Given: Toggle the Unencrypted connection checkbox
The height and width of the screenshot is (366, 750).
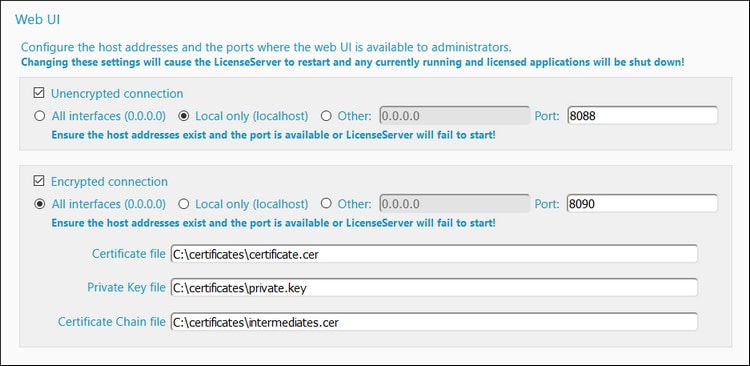Looking at the screenshot, I should pos(39,93).
